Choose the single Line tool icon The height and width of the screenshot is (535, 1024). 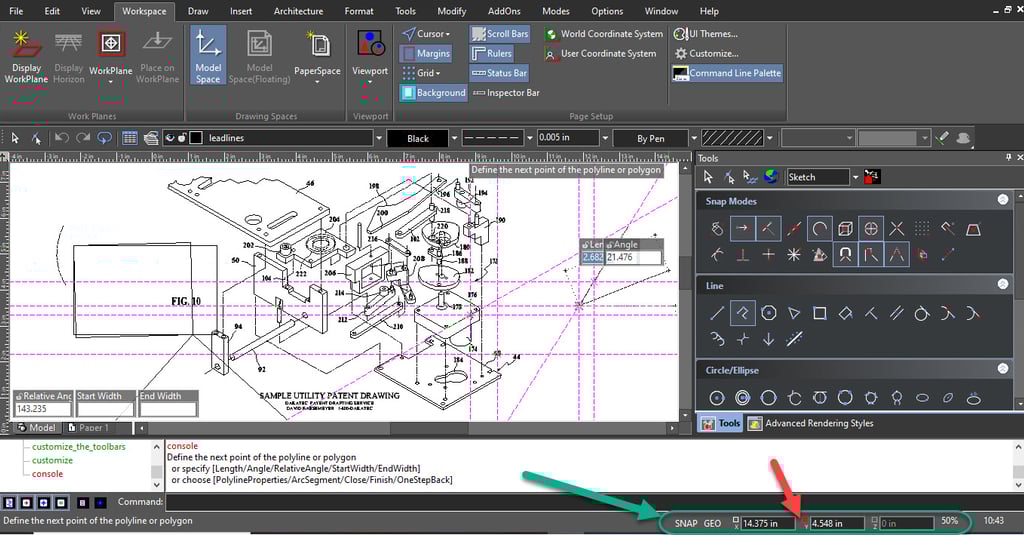(x=717, y=313)
